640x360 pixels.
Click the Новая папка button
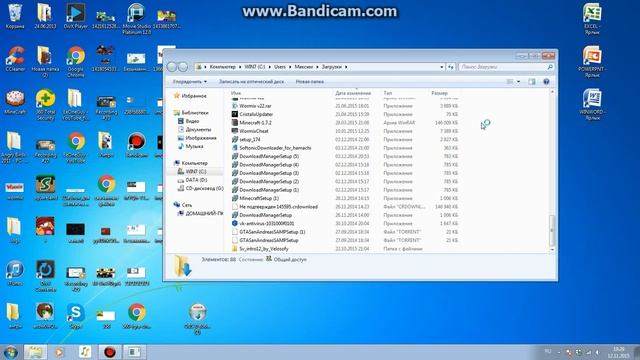pos(310,82)
